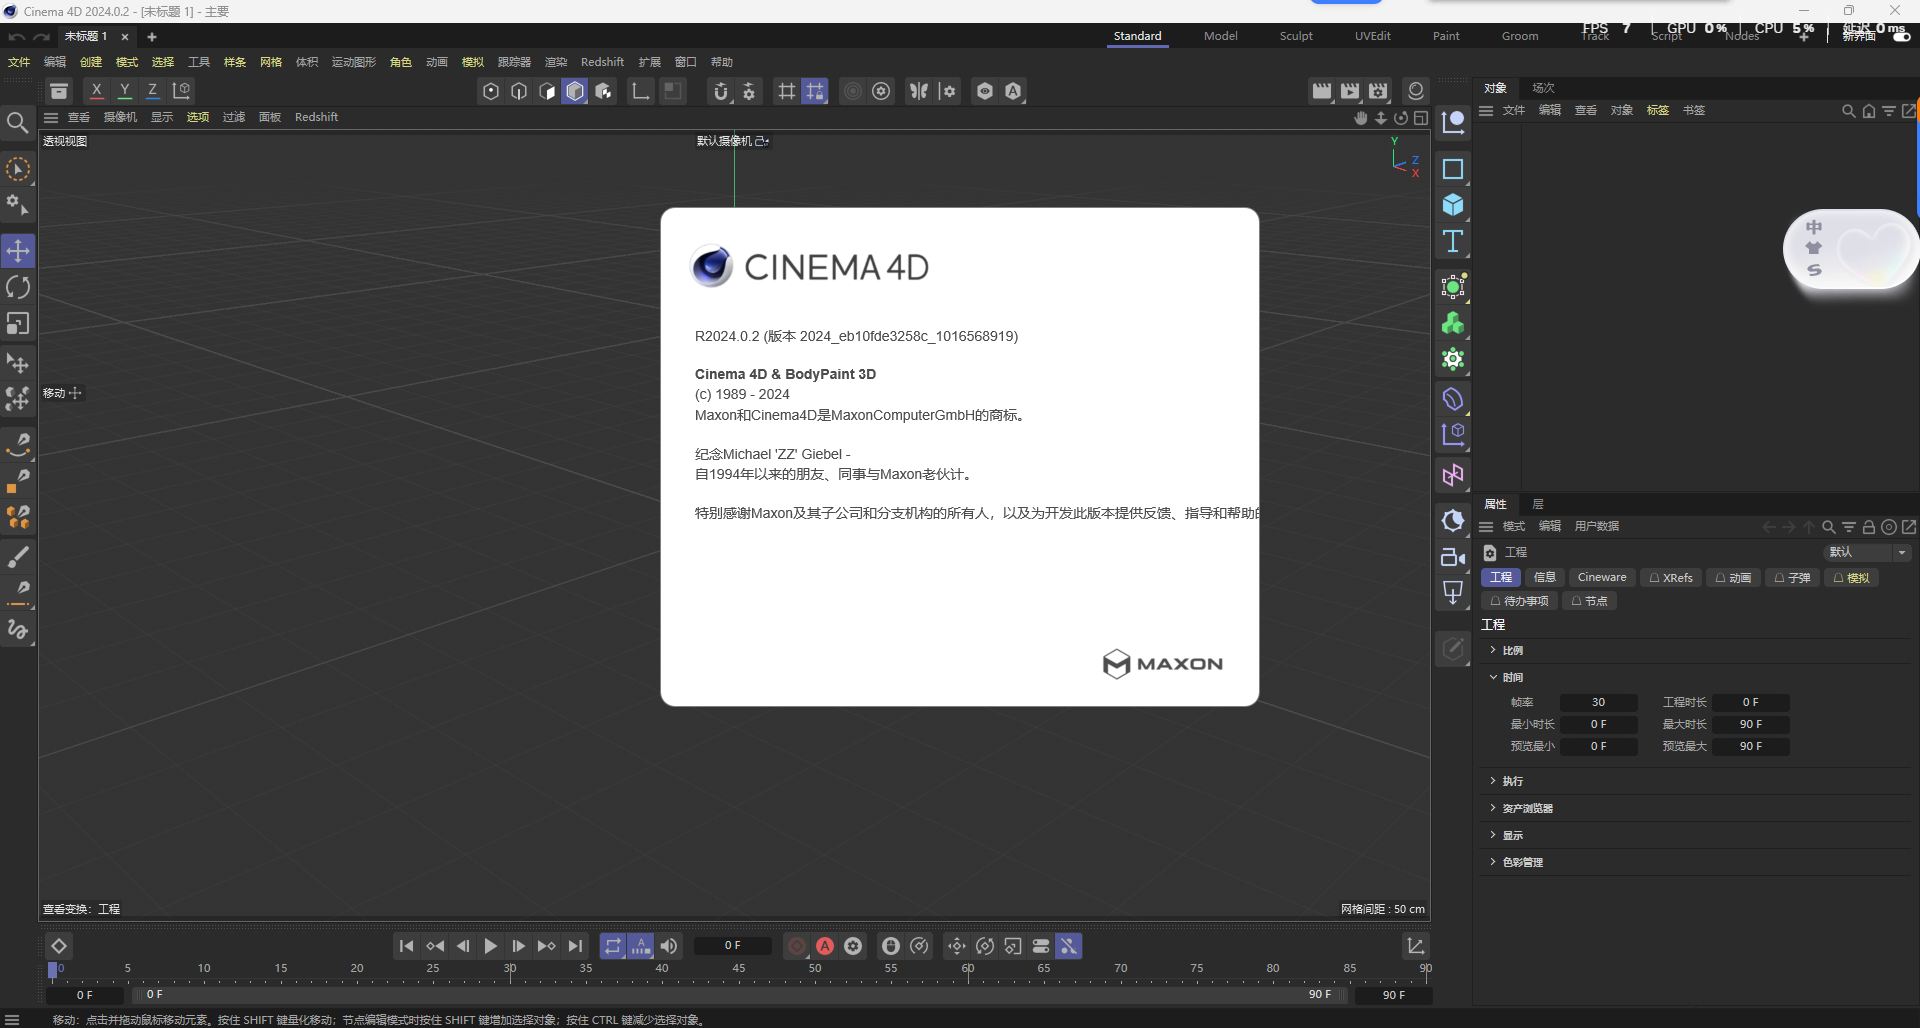Select the Rotate tool

click(18, 287)
